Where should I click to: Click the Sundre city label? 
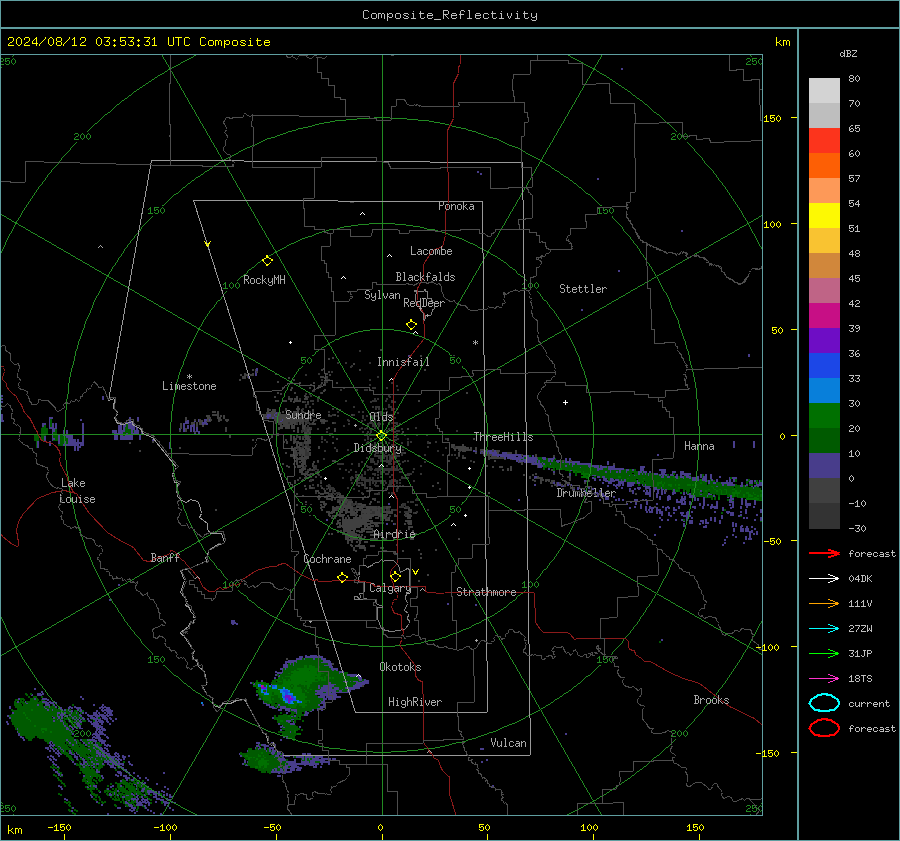point(303,415)
